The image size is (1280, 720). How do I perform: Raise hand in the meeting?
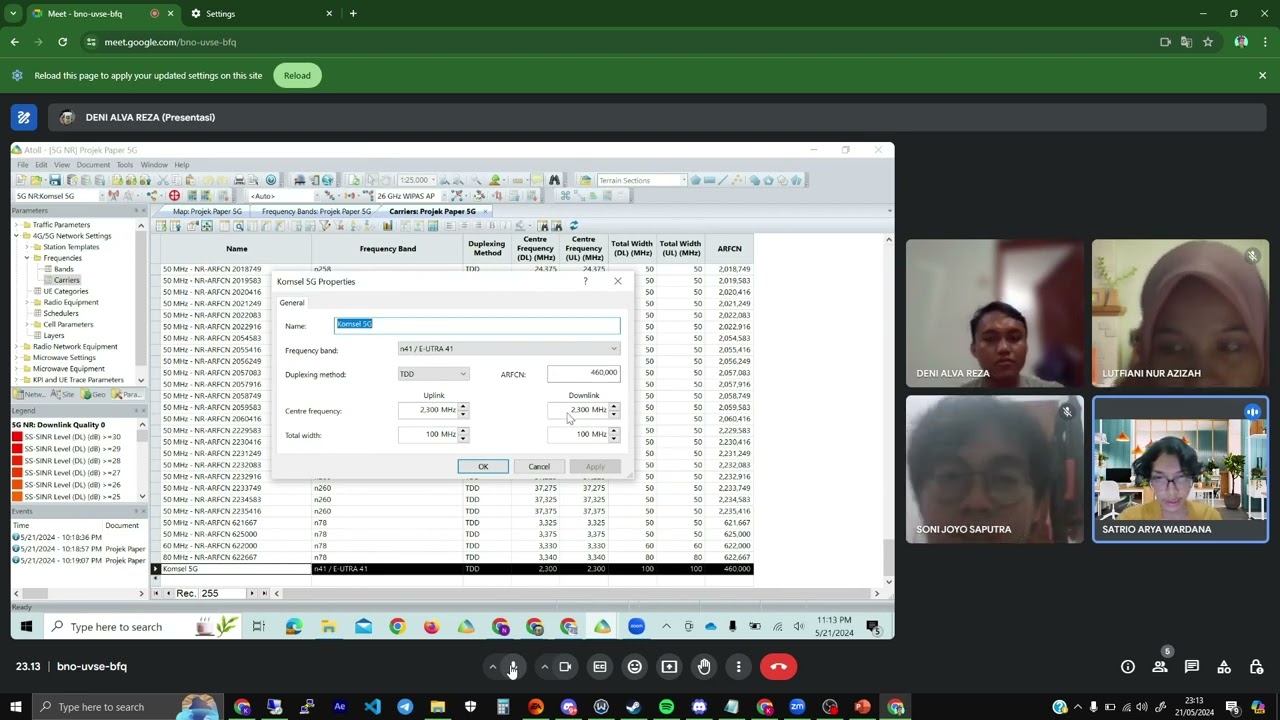[704, 667]
